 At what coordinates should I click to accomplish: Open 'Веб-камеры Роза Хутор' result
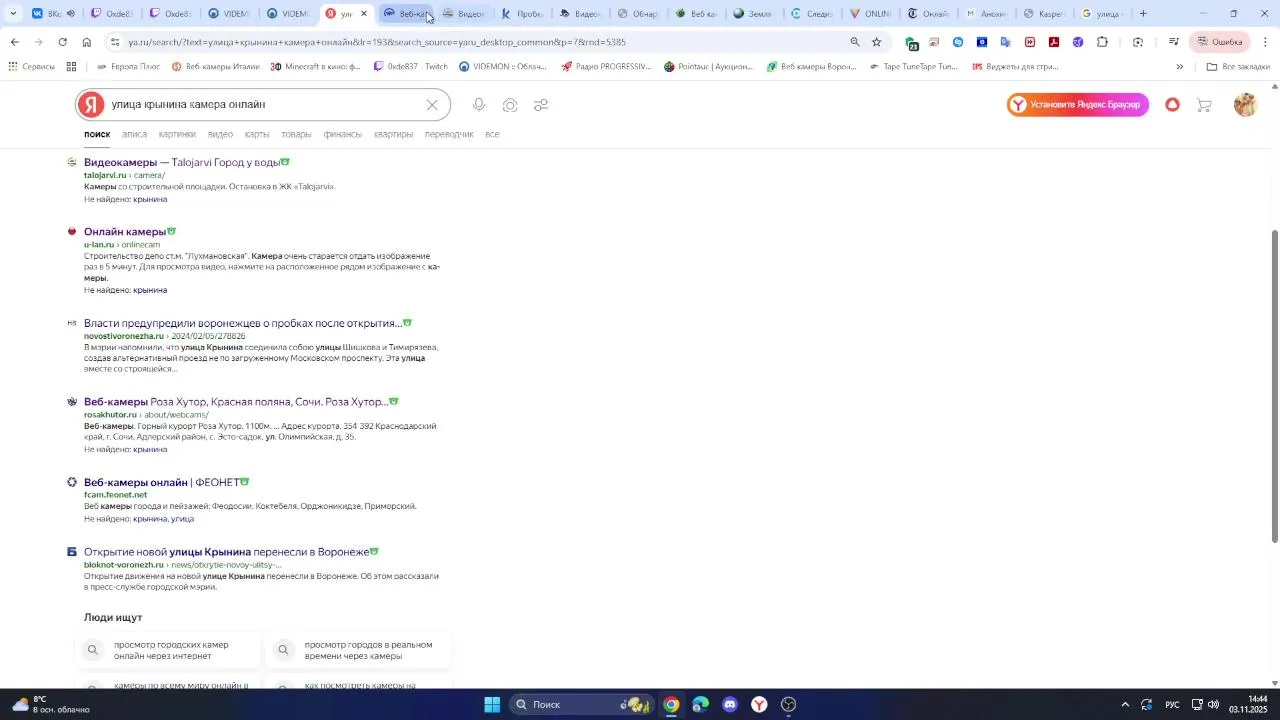[236, 402]
